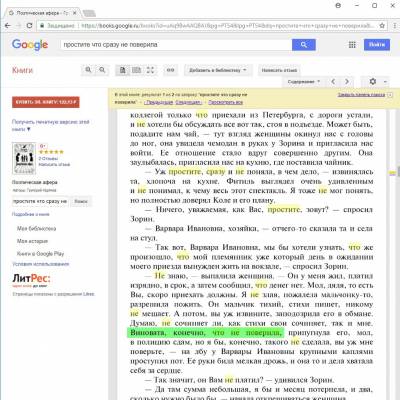Viewport: 400px width, 400px height.
Task: Click the blue search magnifier button
Action: click(x=304, y=45)
